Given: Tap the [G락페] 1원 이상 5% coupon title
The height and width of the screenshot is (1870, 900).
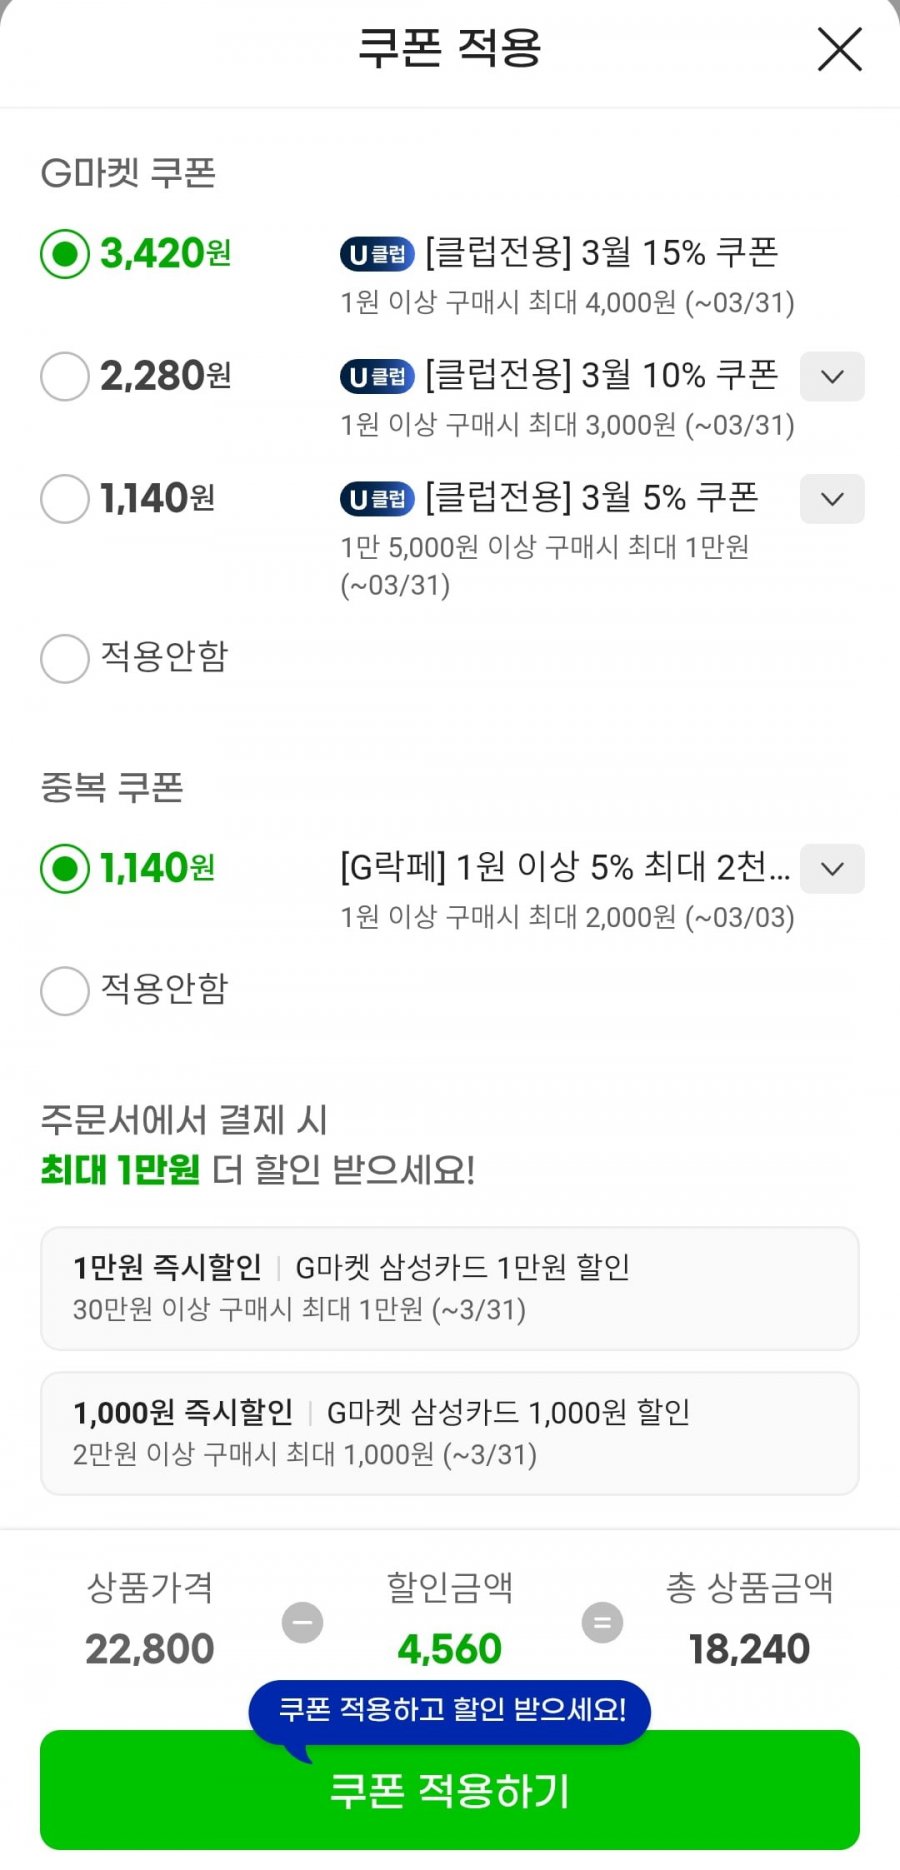Looking at the screenshot, I should click(565, 867).
